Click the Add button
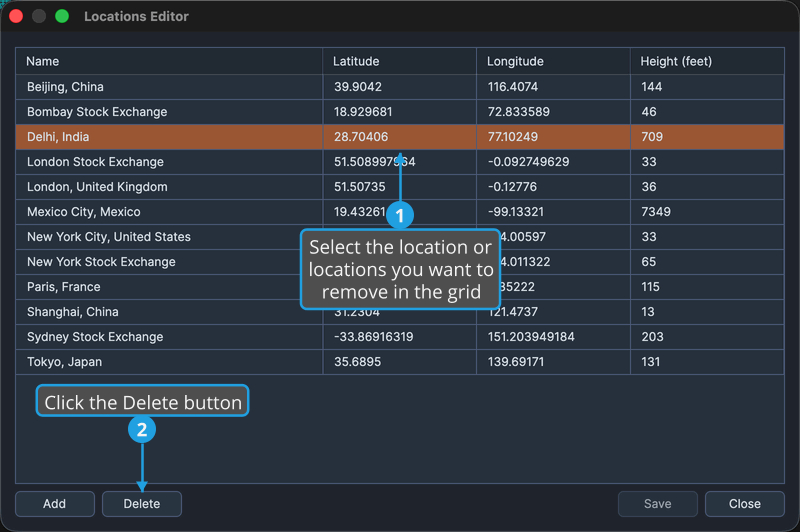This screenshot has height=532, width=800. [x=55, y=504]
